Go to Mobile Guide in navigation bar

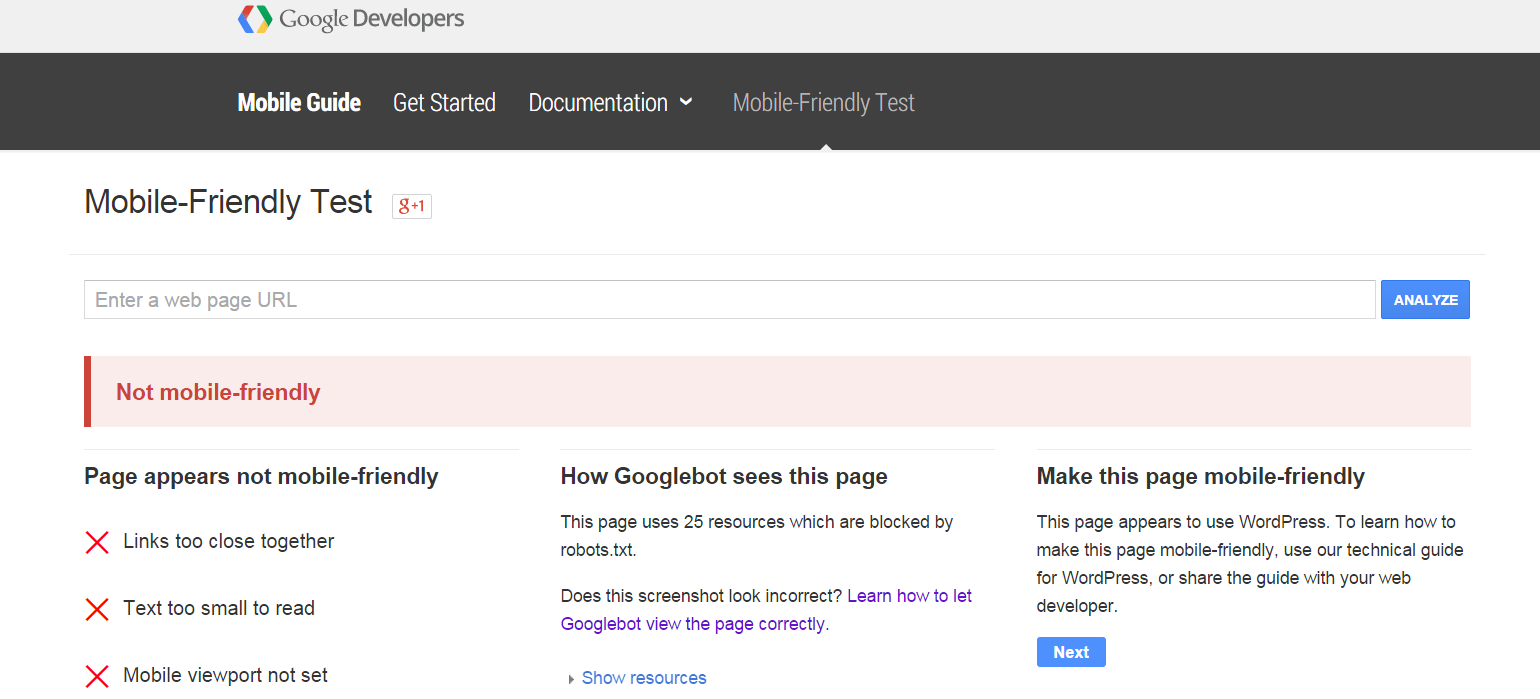[299, 103]
